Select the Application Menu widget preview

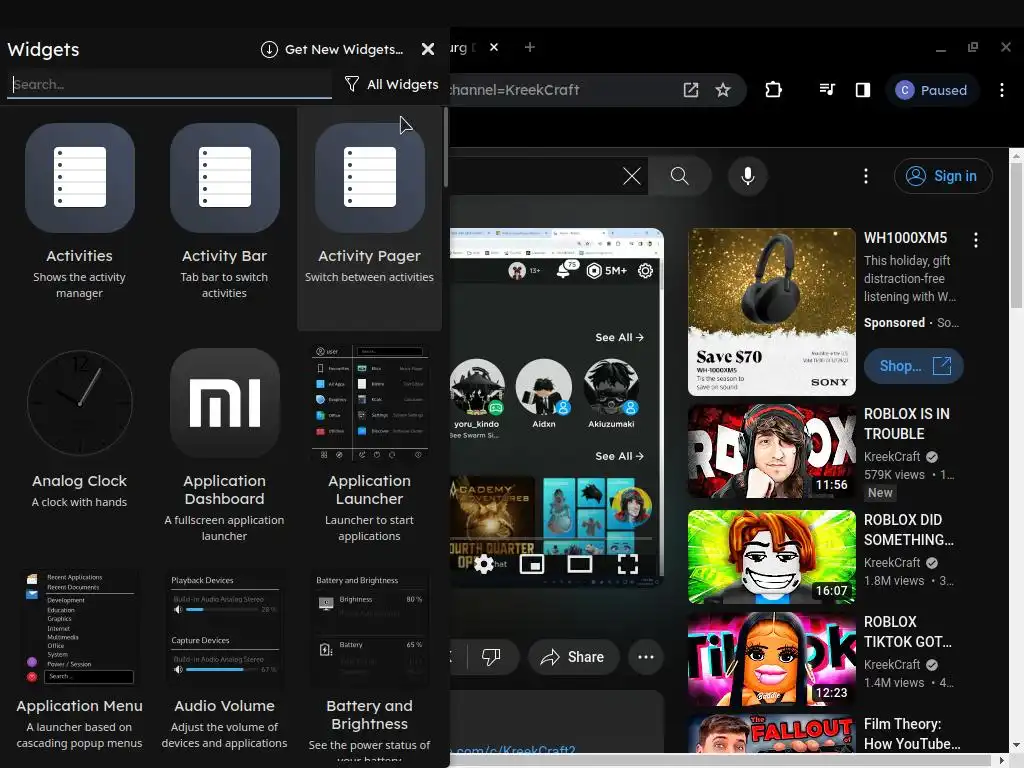pos(80,628)
